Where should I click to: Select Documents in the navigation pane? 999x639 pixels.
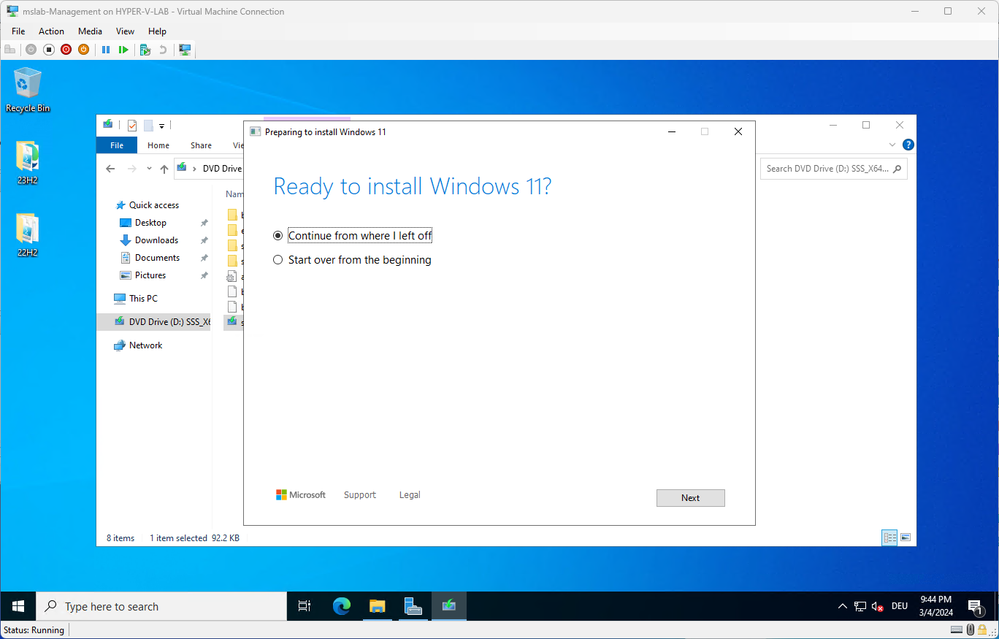[x=157, y=258]
